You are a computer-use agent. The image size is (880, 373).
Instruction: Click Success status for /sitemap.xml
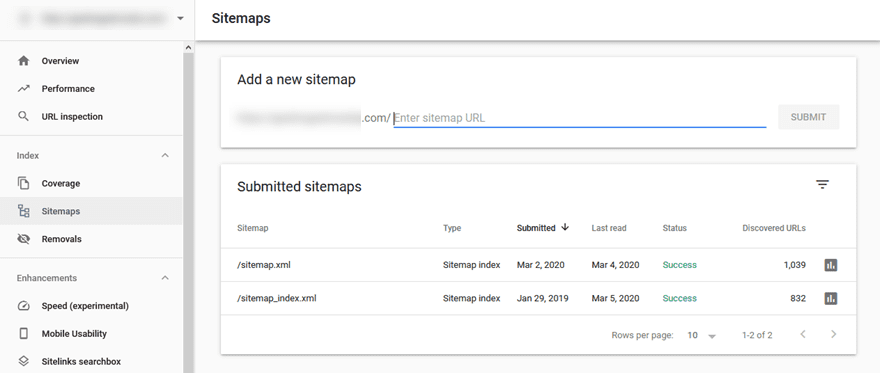[680, 265]
